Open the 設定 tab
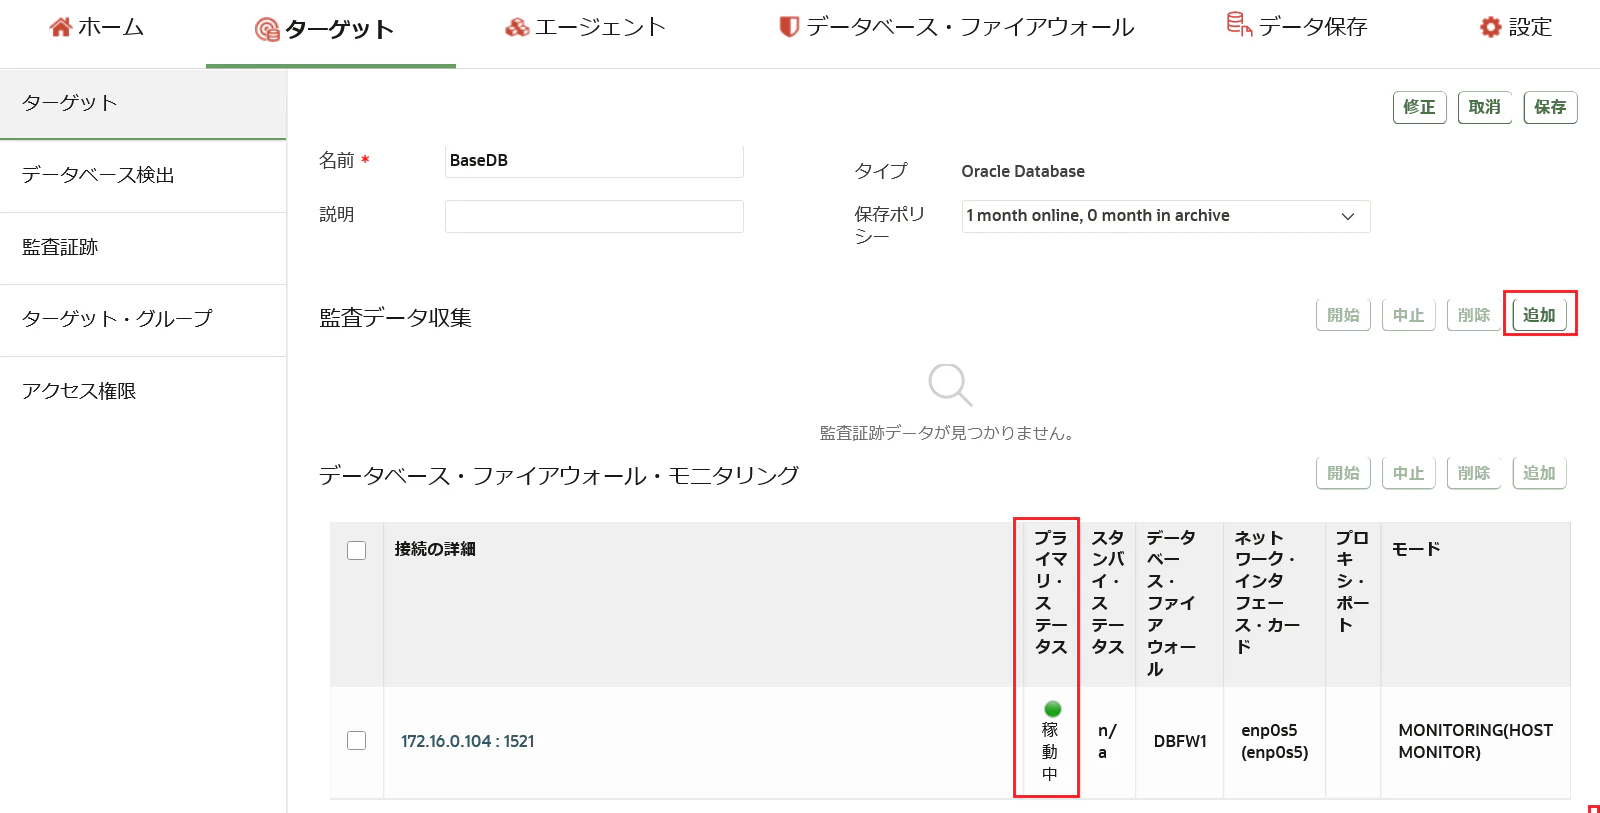Image resolution: width=1600 pixels, height=813 pixels. (x=1516, y=27)
